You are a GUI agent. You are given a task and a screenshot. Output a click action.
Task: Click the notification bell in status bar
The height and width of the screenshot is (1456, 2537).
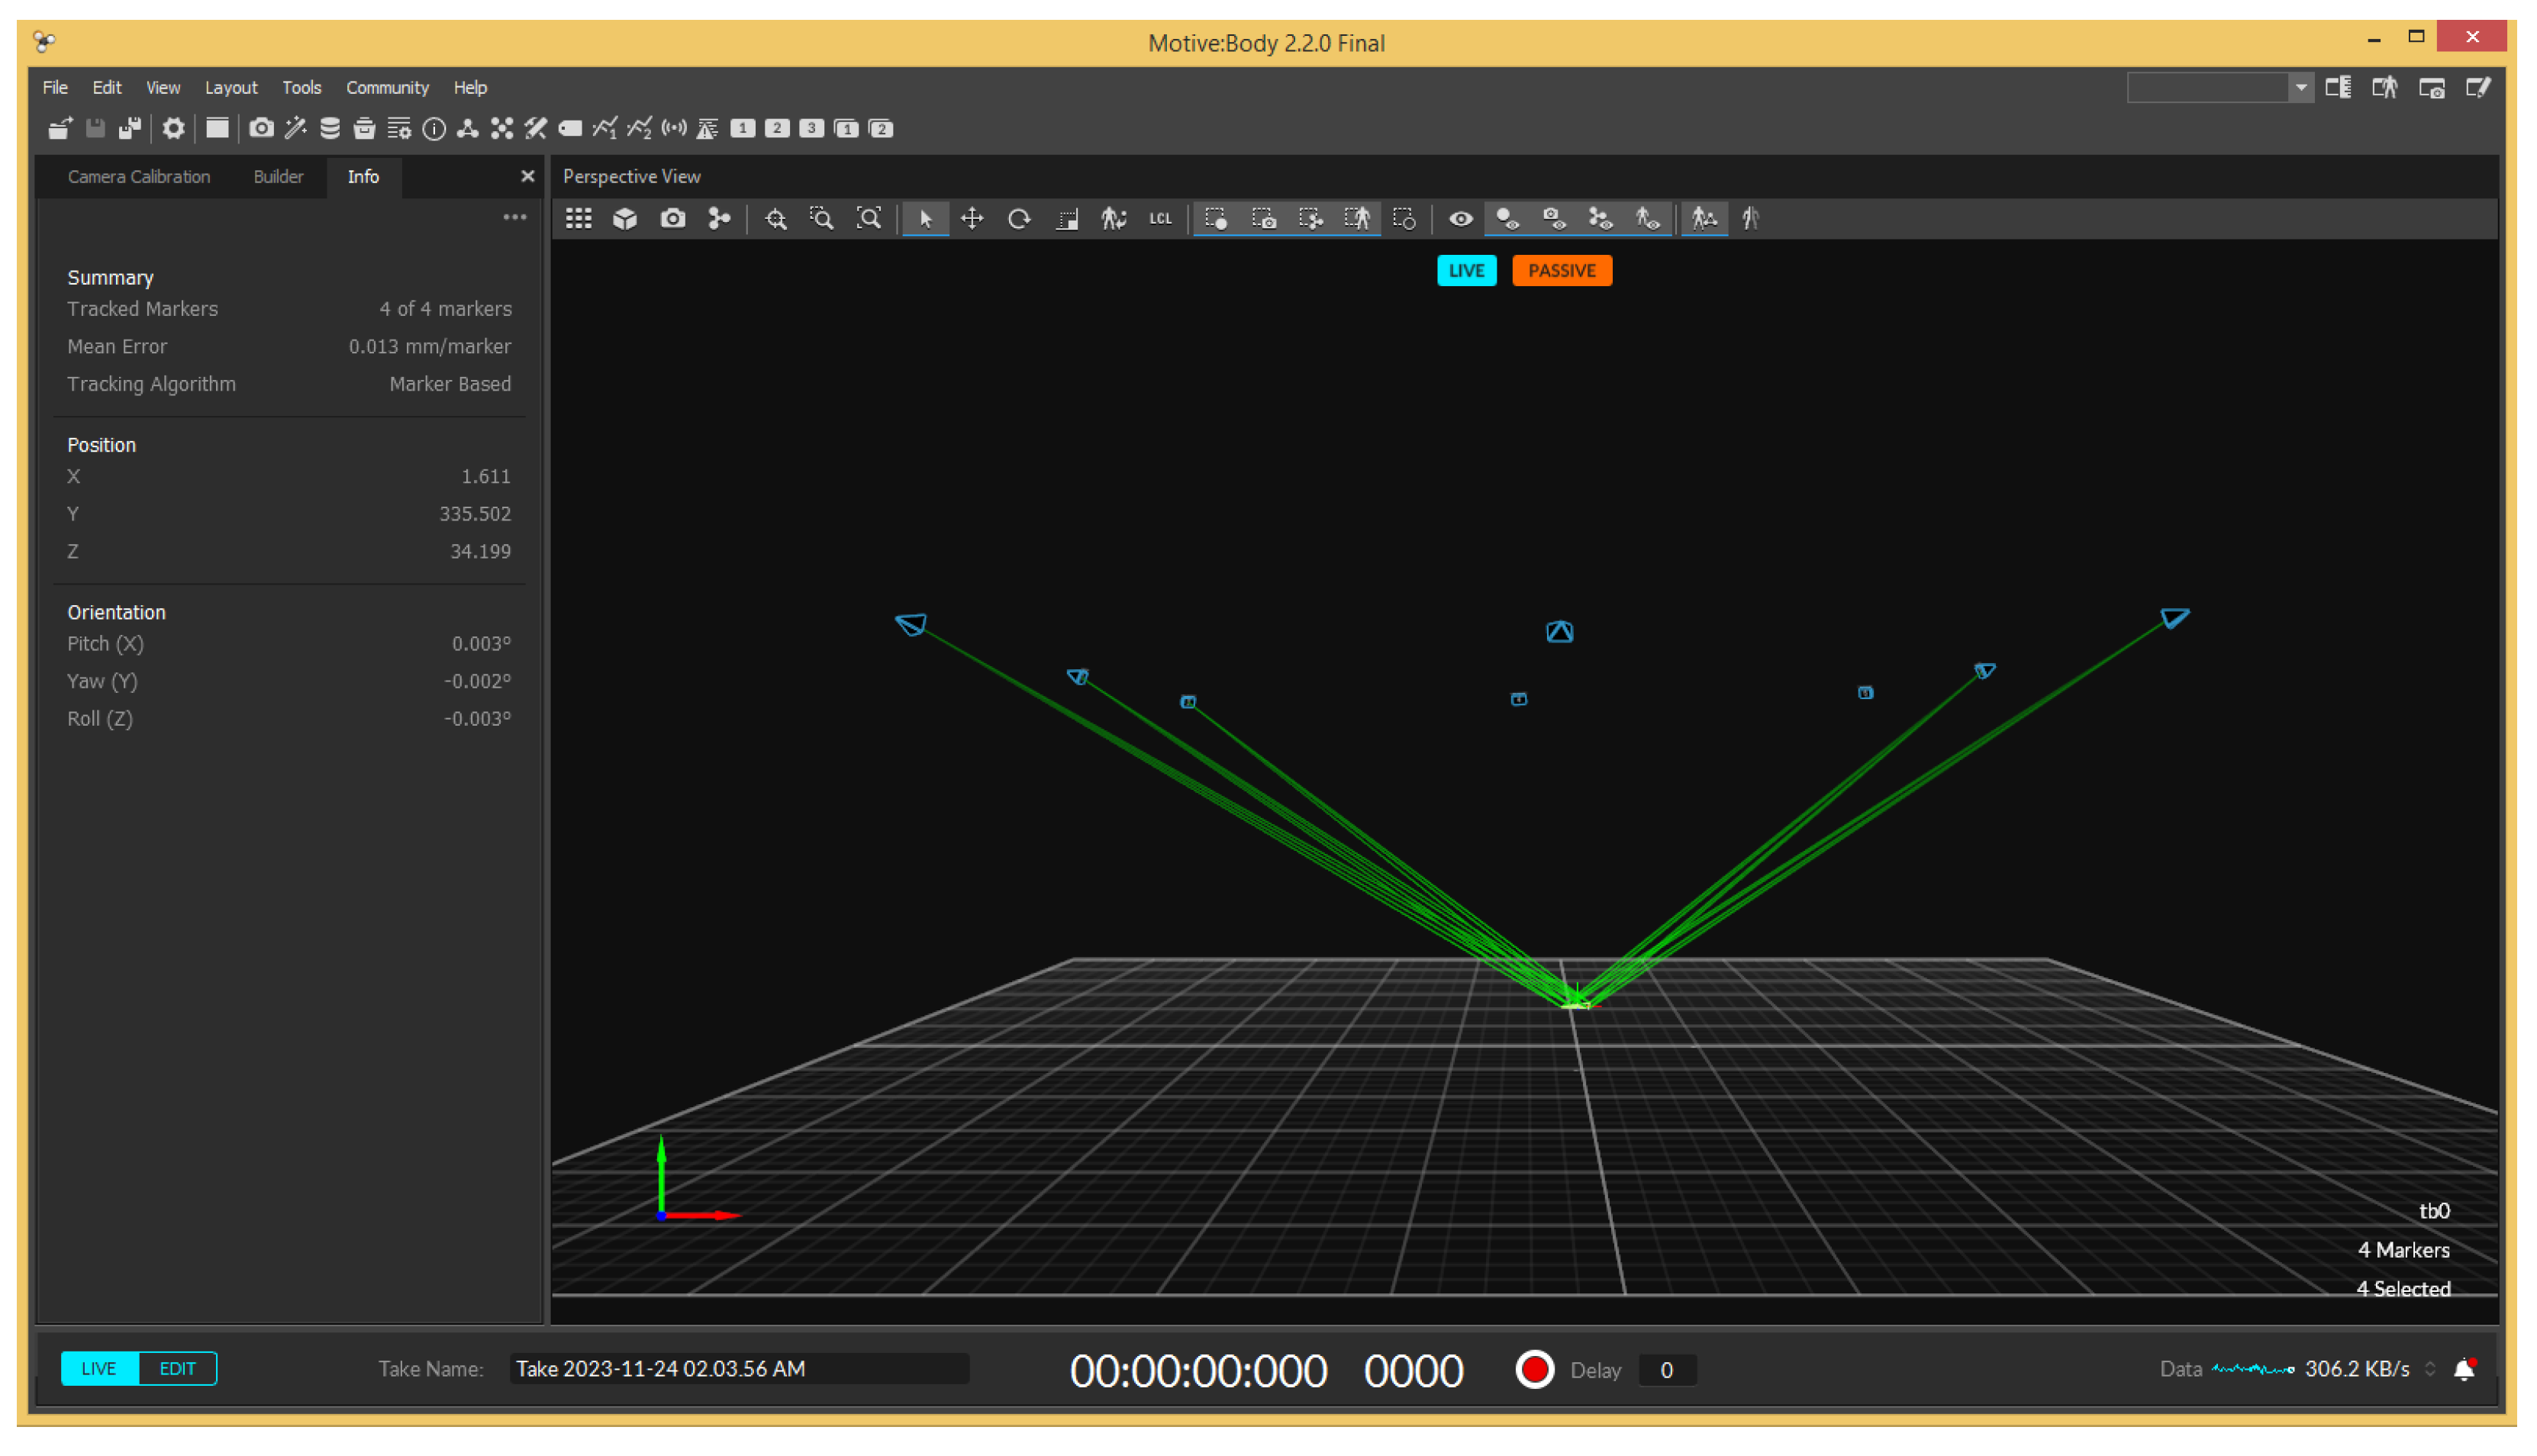[2464, 1369]
